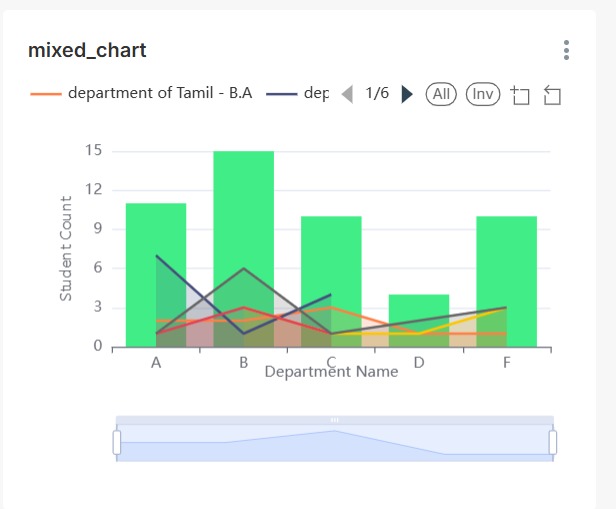The height and width of the screenshot is (509, 616).
Task: Click the left data zoom slider handle
Action: [x=117, y=442]
